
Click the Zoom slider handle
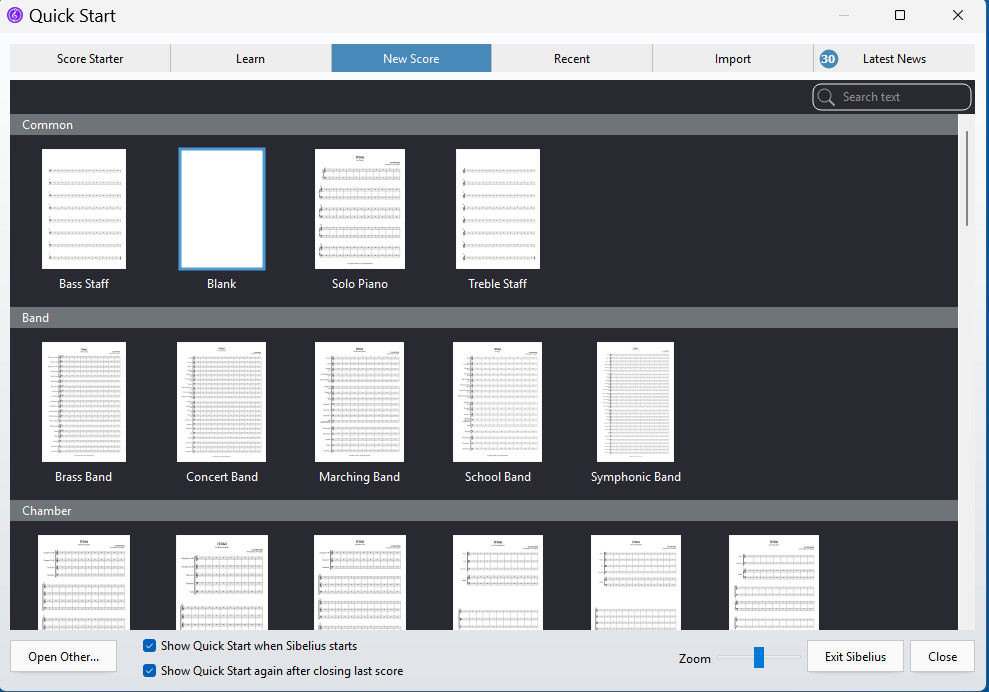(759, 657)
